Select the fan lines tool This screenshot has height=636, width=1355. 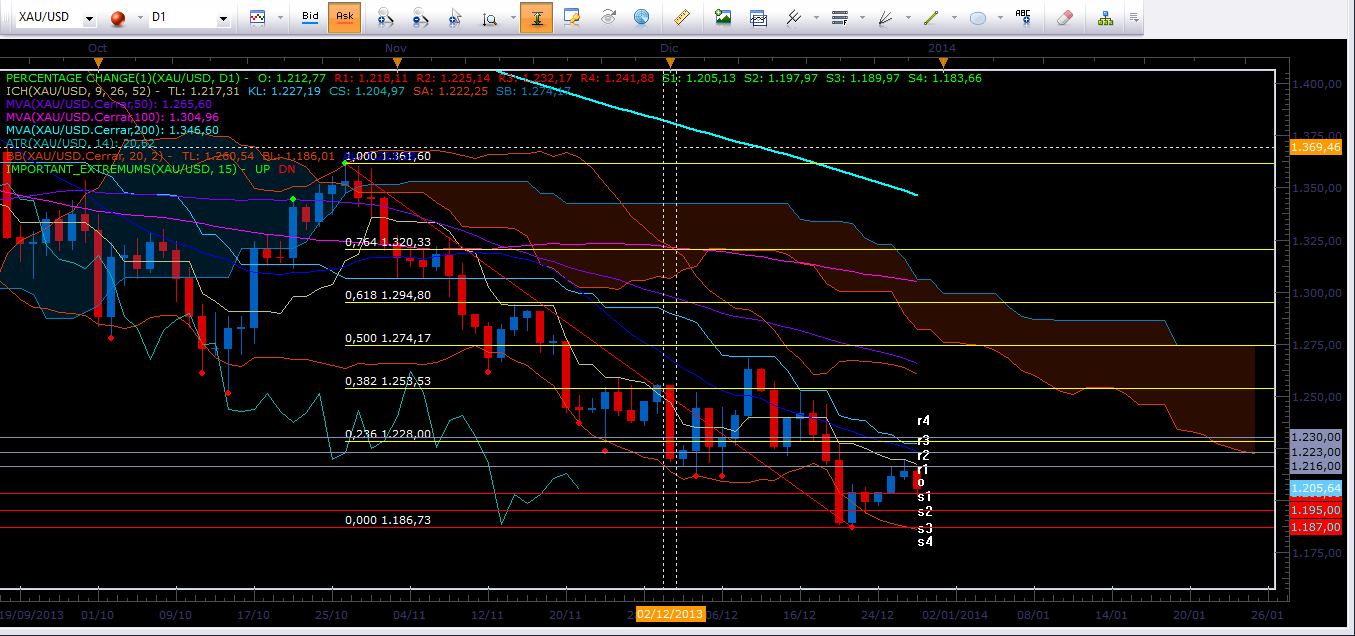884,17
